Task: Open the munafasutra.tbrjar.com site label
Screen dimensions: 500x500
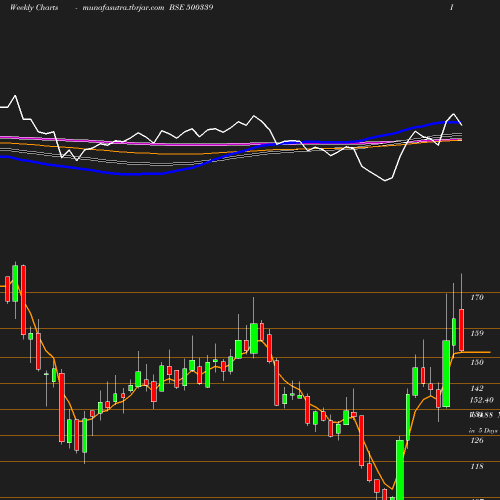Action: 123,7
